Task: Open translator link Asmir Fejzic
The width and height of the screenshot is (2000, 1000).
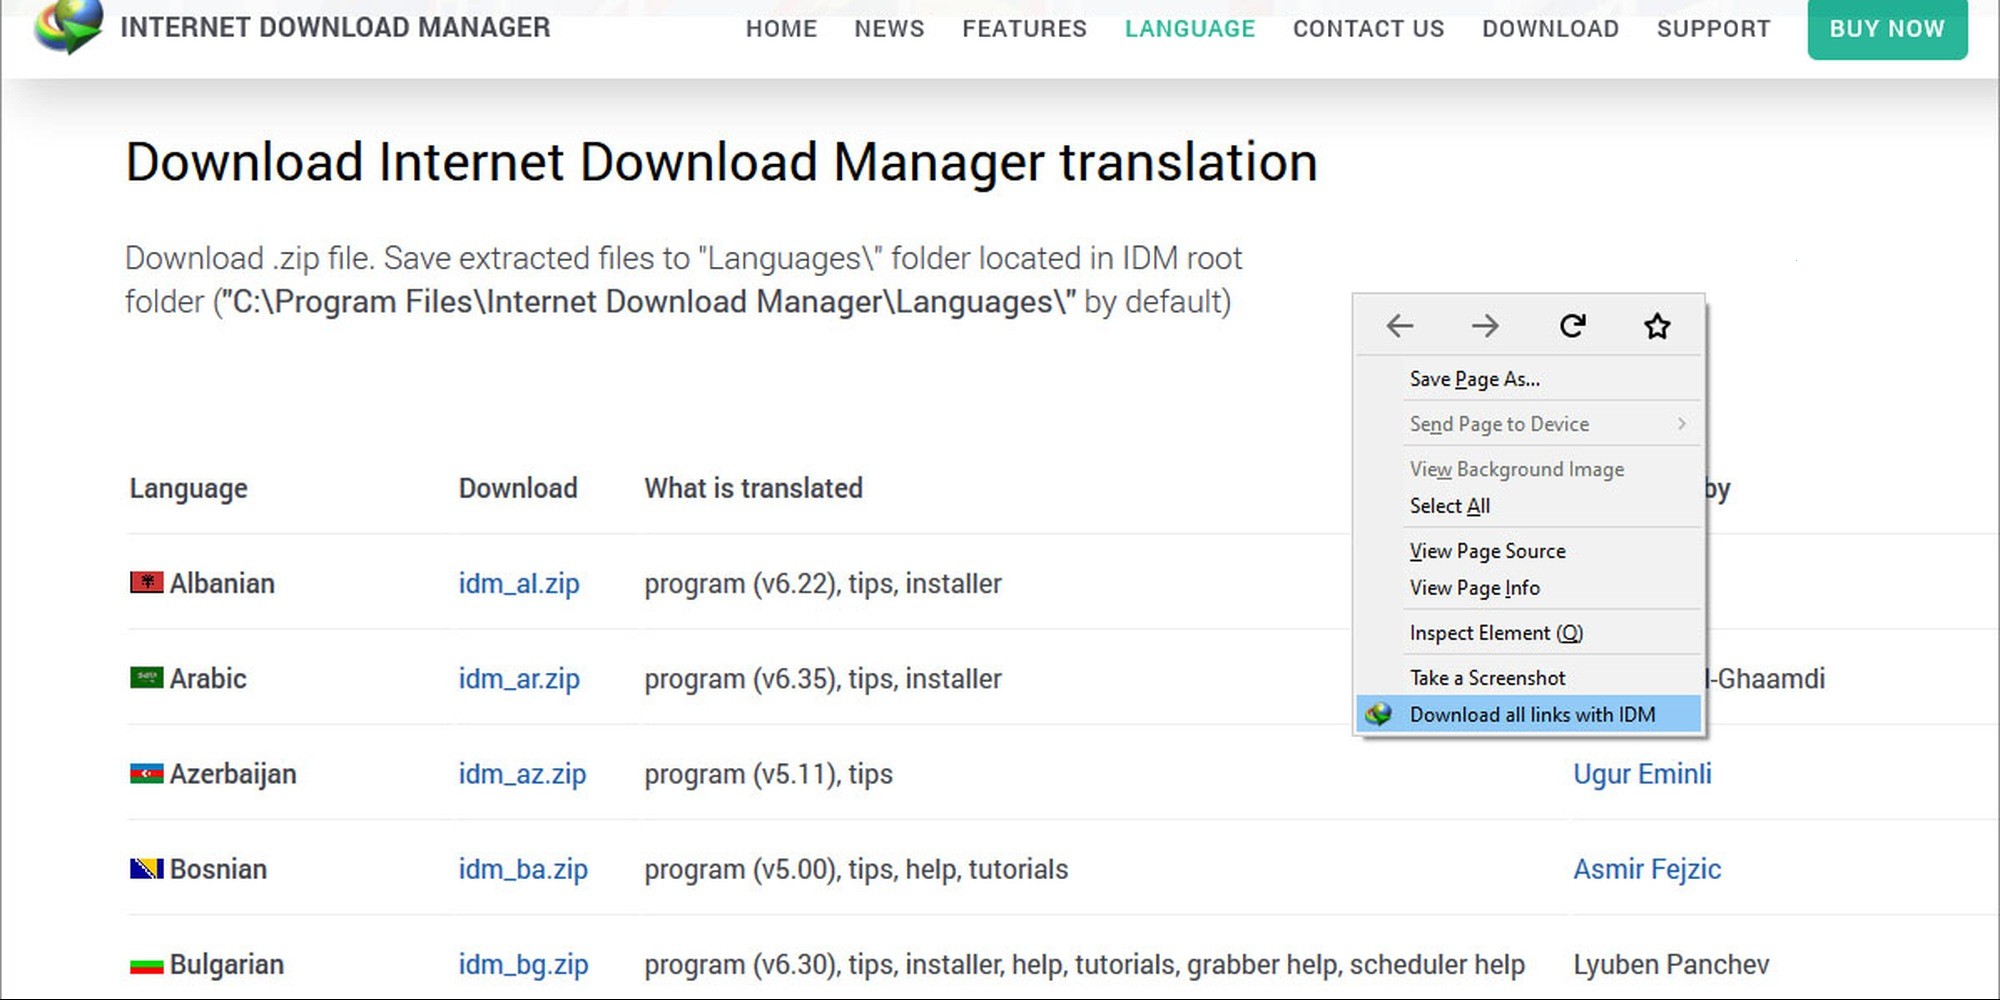Action: (x=1647, y=869)
